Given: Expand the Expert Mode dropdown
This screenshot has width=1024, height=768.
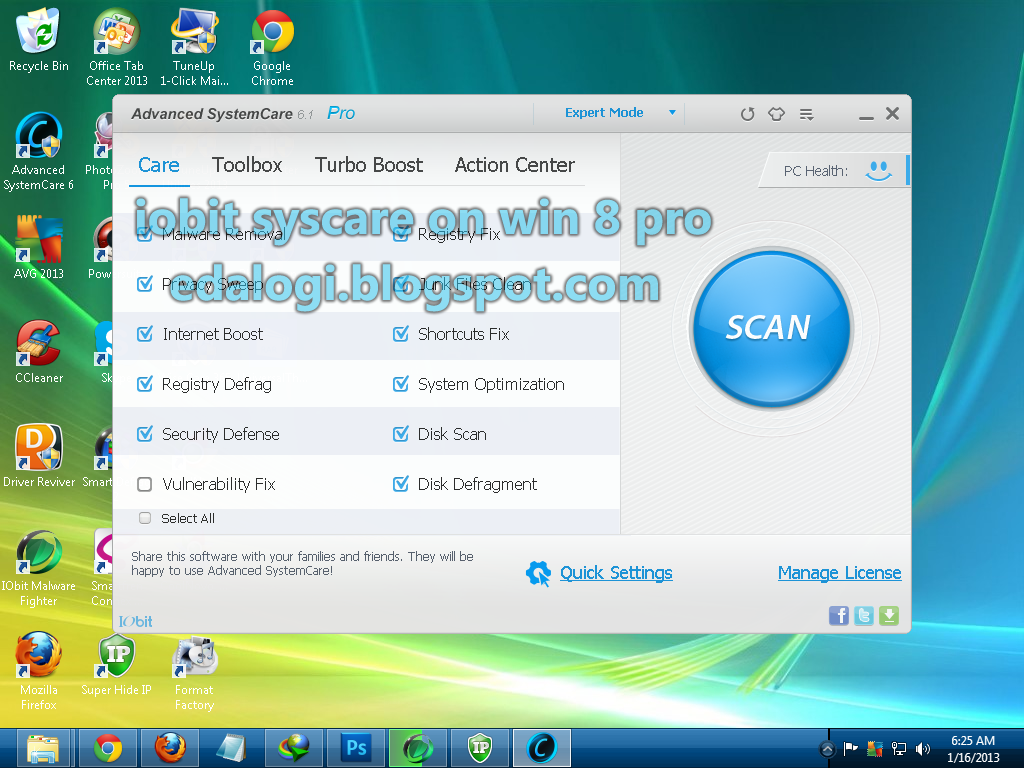Looking at the screenshot, I should 620,113.
